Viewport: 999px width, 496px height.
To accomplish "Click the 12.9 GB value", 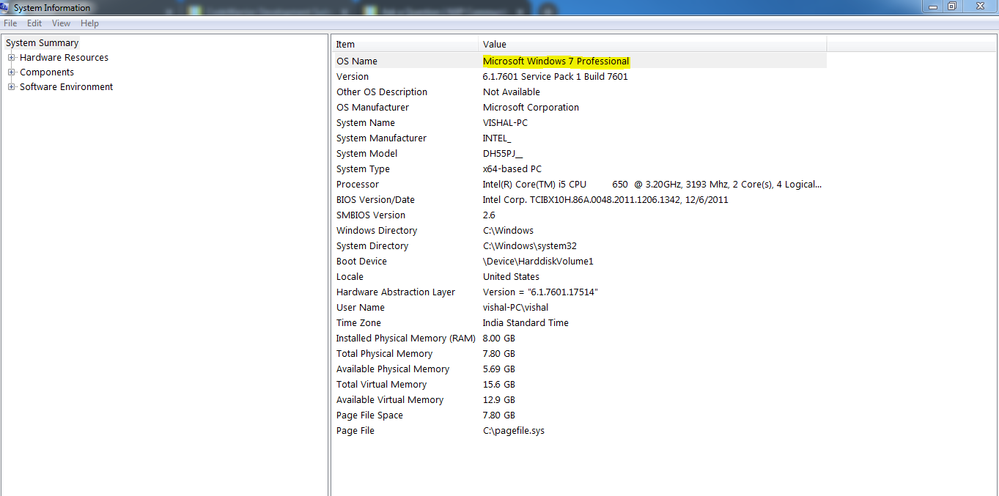I will pos(499,400).
